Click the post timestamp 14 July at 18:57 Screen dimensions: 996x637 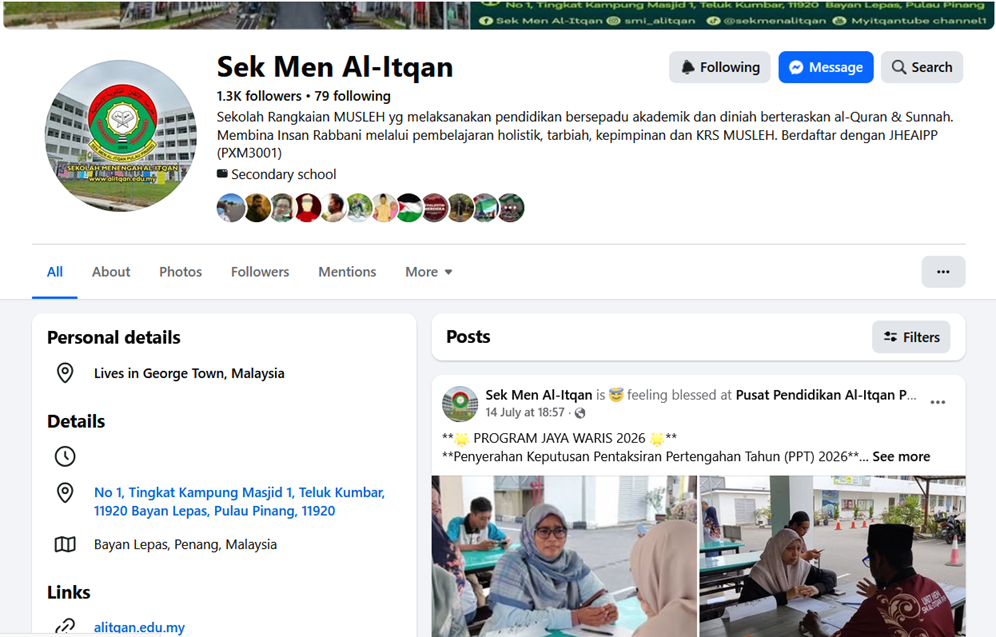525,412
